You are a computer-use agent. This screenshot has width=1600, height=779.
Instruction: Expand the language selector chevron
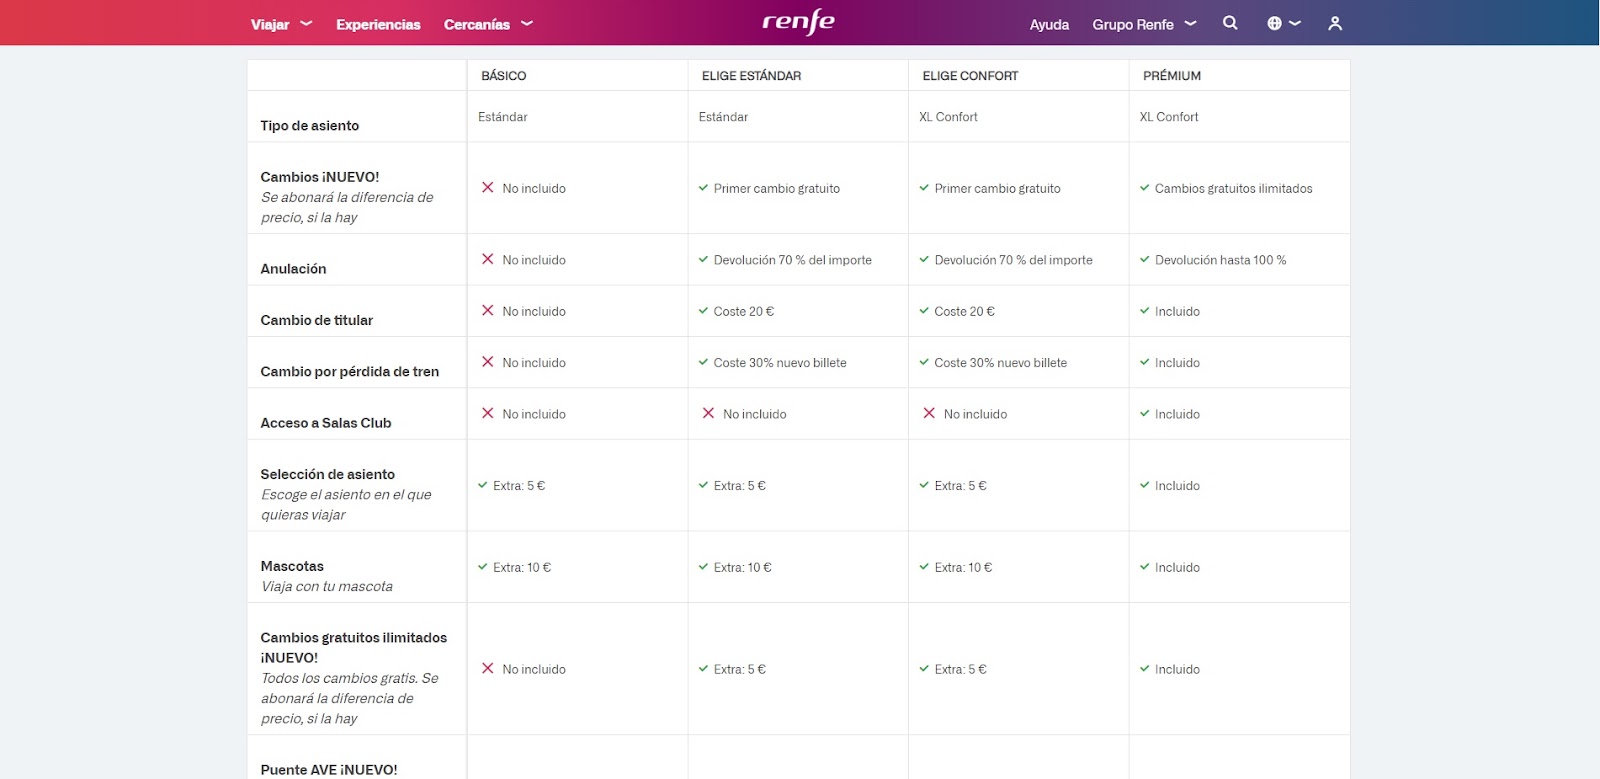1295,23
